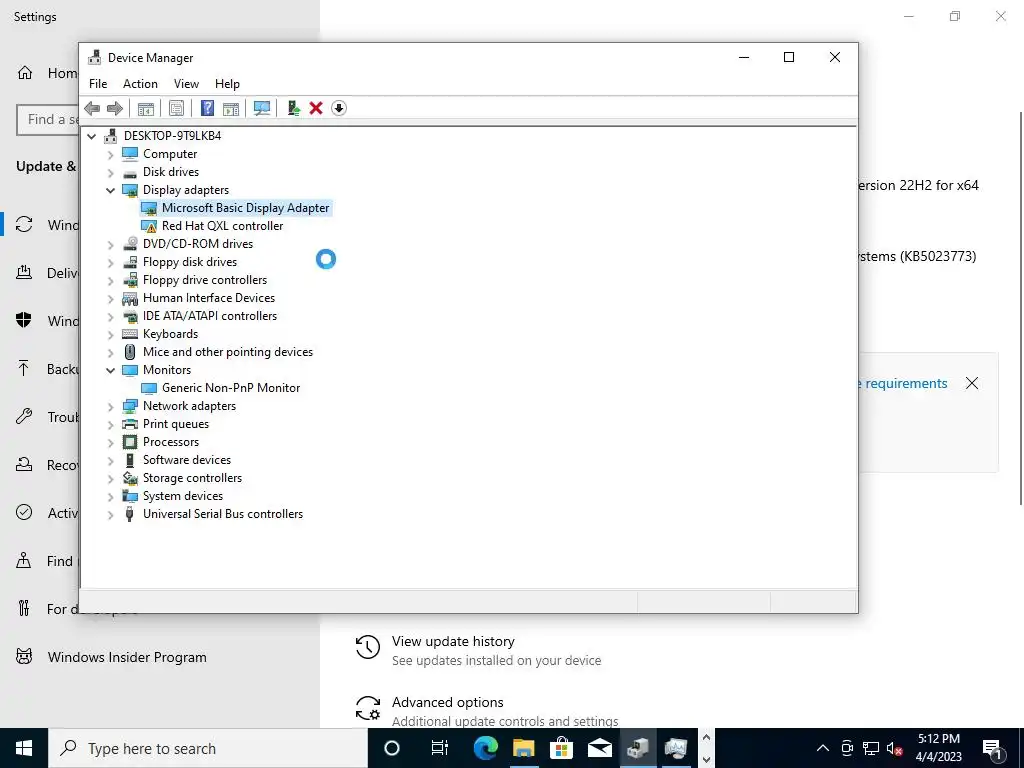This screenshot has width=1024, height=768.
Task: Show hidden tray icons chevron
Action: pos(823,748)
